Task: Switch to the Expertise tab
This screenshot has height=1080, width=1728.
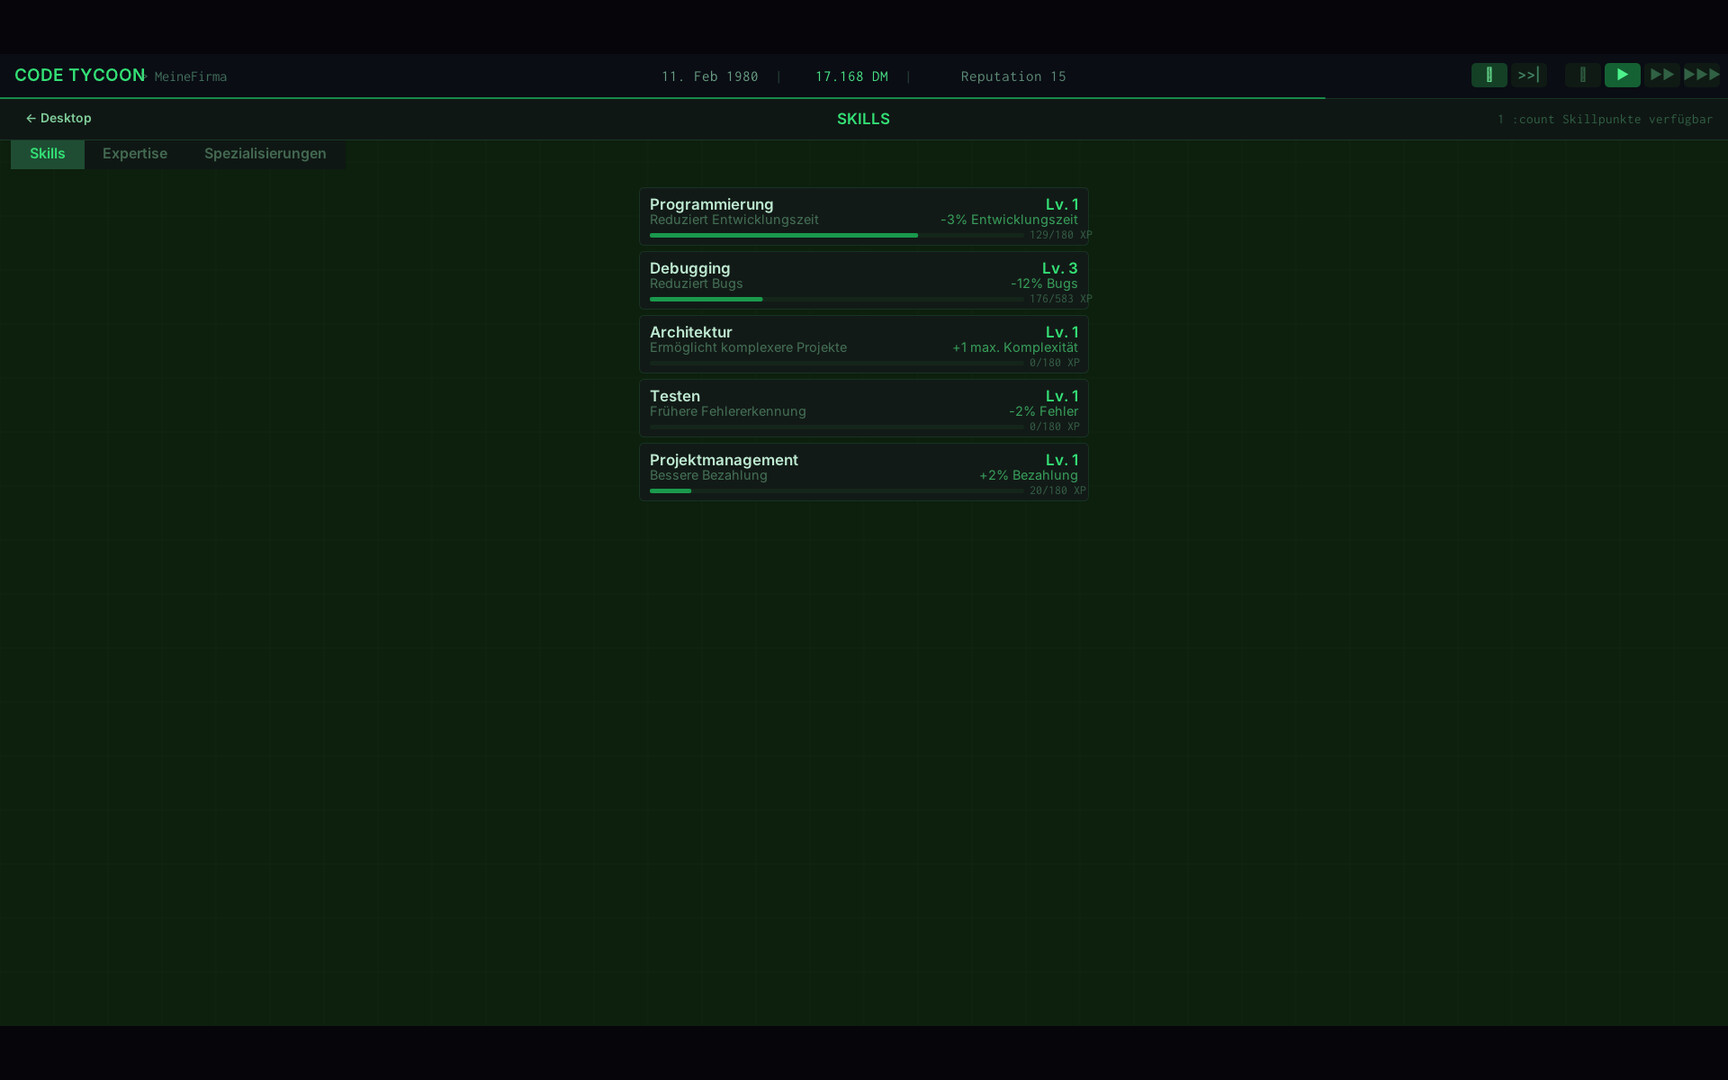Action: [135, 153]
